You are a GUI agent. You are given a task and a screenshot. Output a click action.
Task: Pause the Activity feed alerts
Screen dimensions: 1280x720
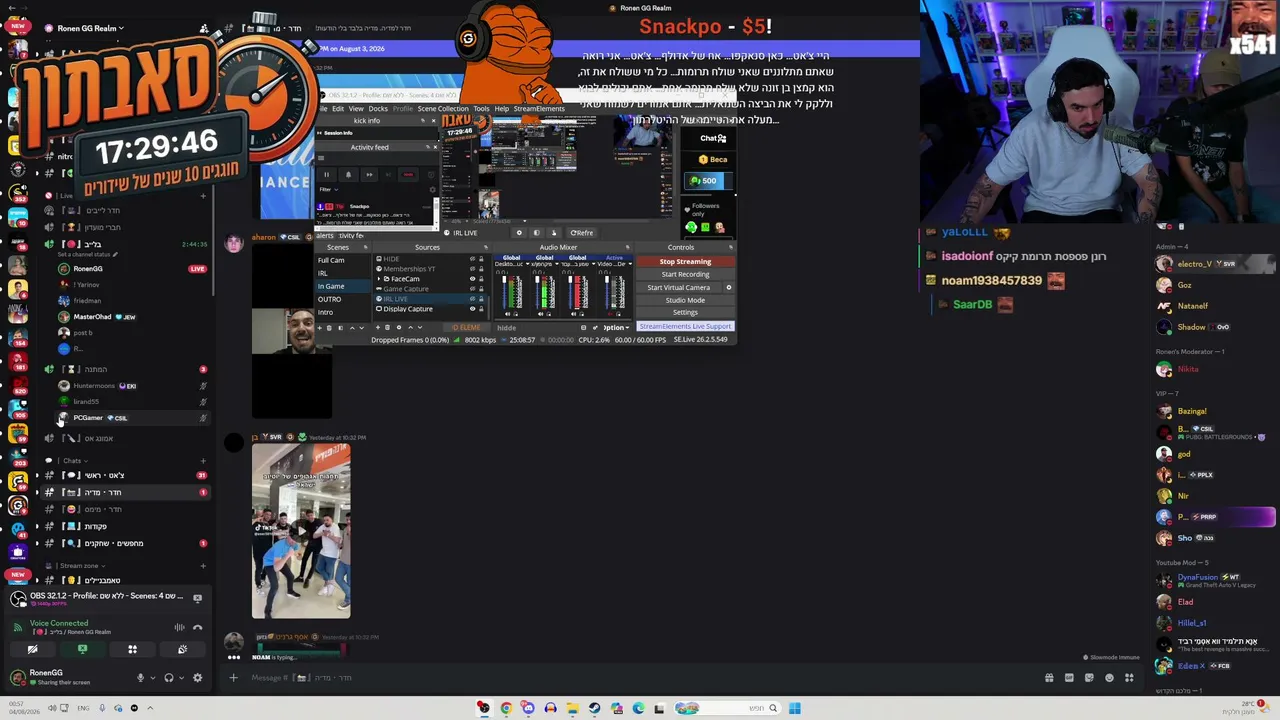327,175
